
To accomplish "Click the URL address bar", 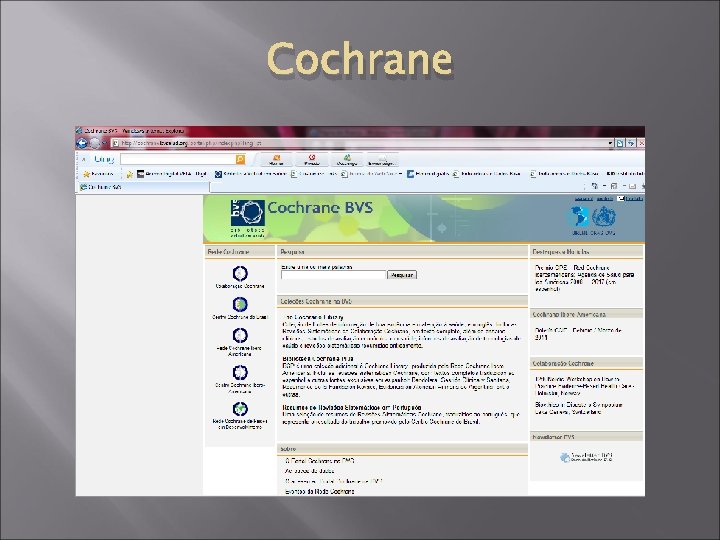I will [362, 143].
